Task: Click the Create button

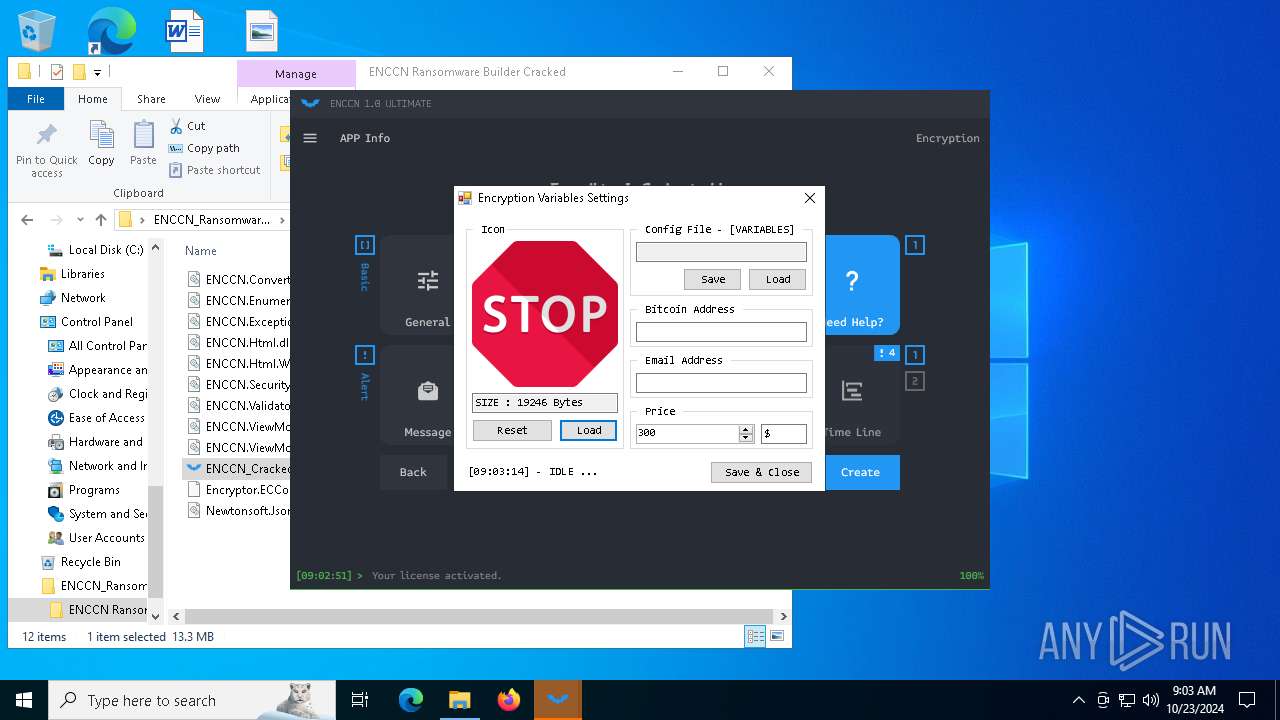Action: click(x=861, y=472)
